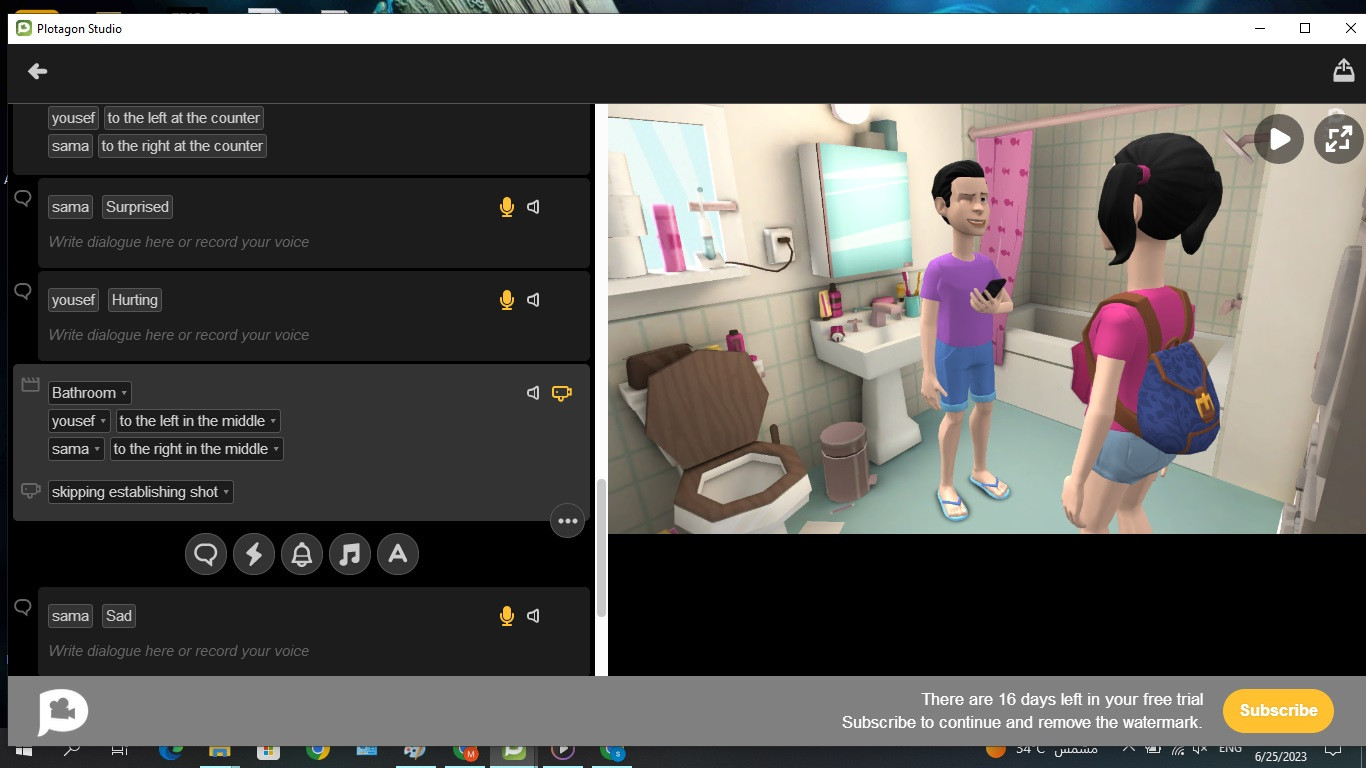
Task: Click speech bubble icon beside sama Surprised
Action: 23,198
